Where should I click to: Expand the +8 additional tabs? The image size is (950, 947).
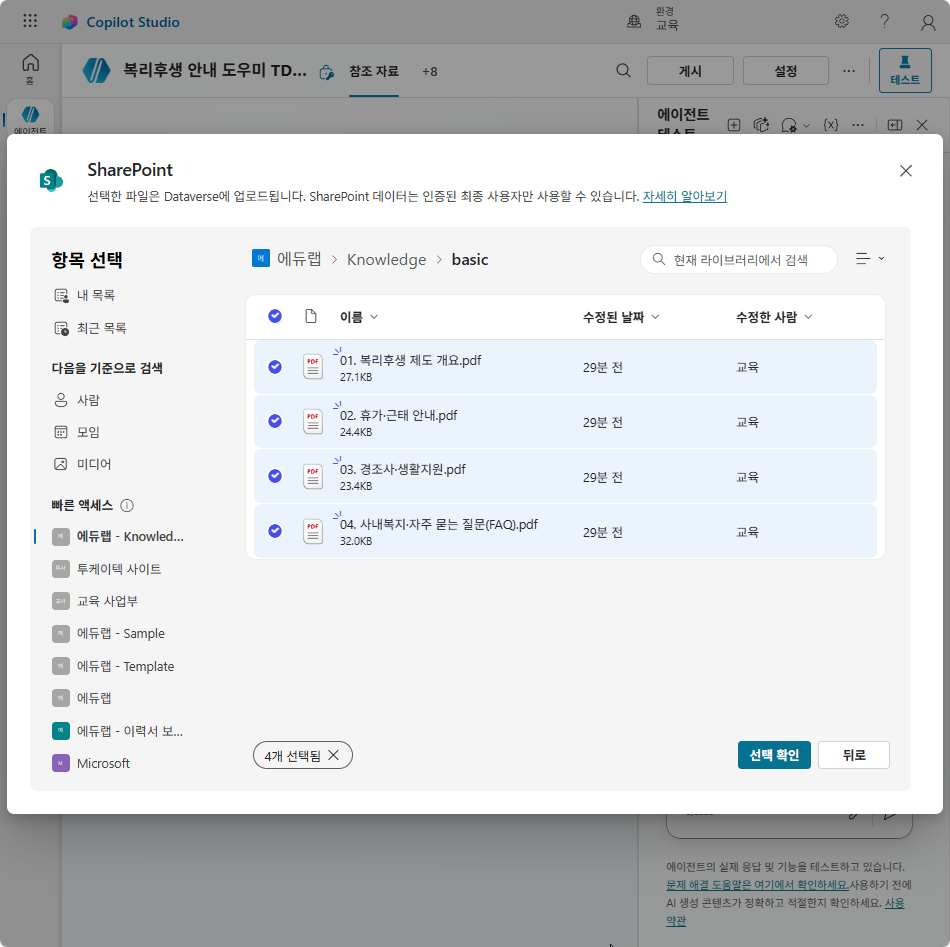(430, 71)
